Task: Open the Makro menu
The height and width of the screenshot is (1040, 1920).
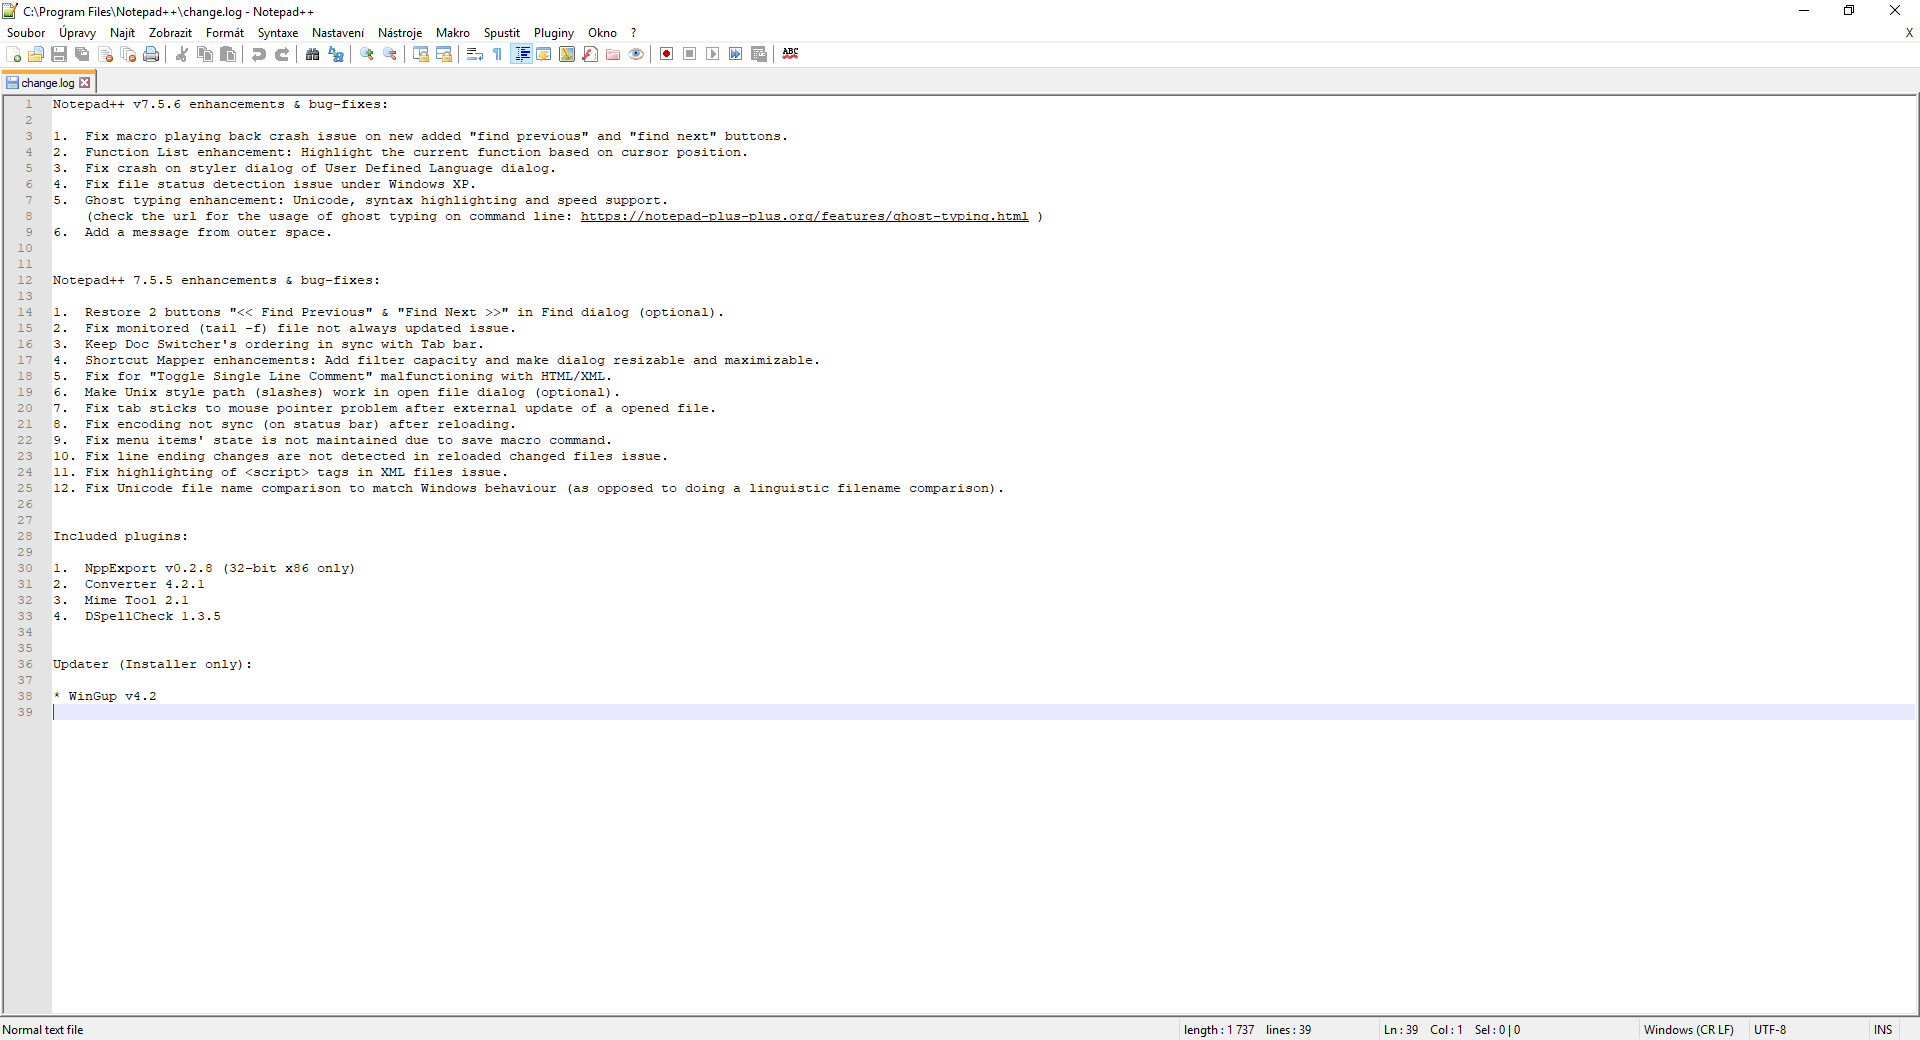Action: (x=453, y=33)
